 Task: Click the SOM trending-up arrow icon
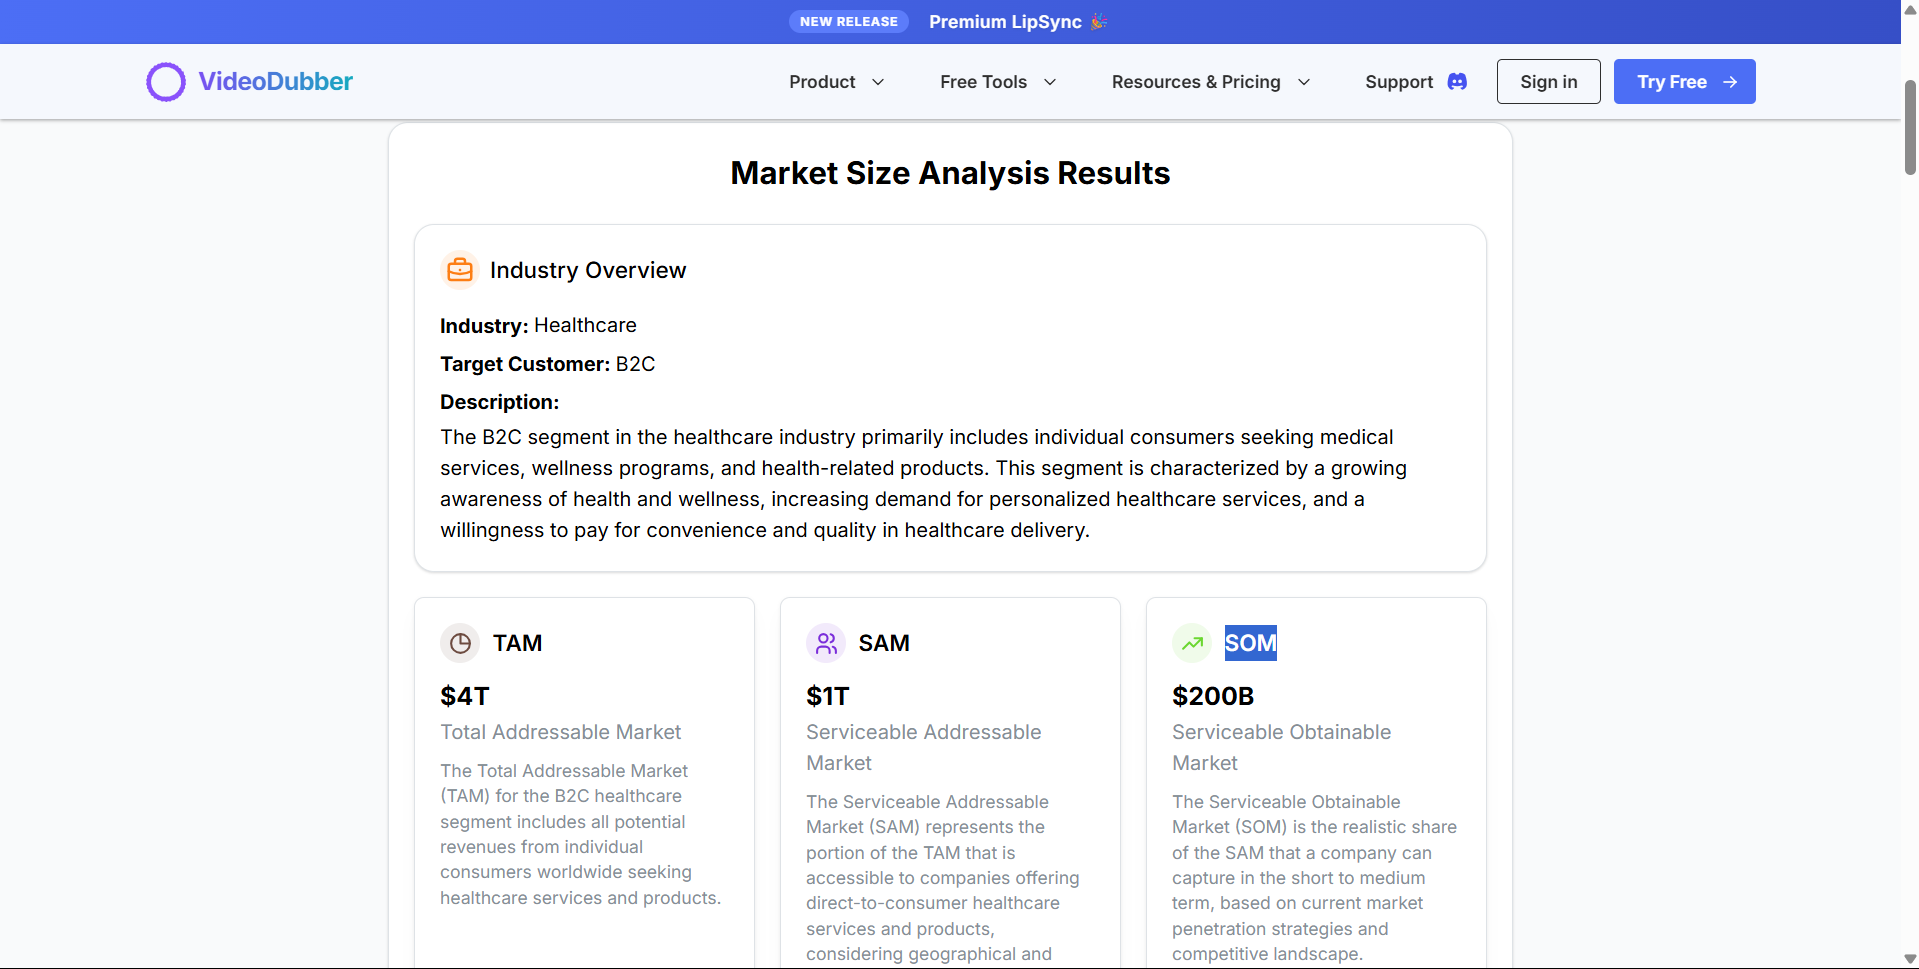point(1192,643)
